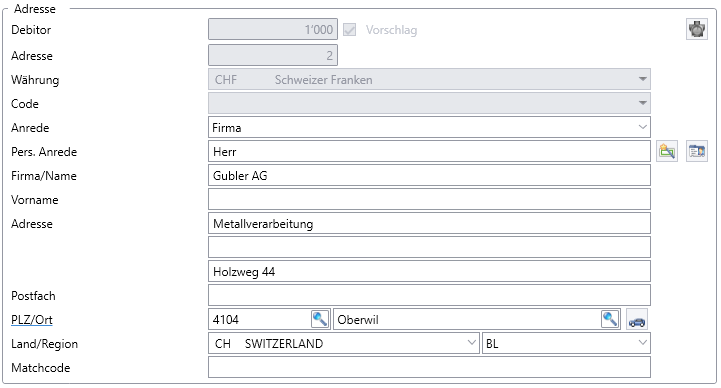Click the magnifier icon next to PLZ 4104

tap(320, 319)
